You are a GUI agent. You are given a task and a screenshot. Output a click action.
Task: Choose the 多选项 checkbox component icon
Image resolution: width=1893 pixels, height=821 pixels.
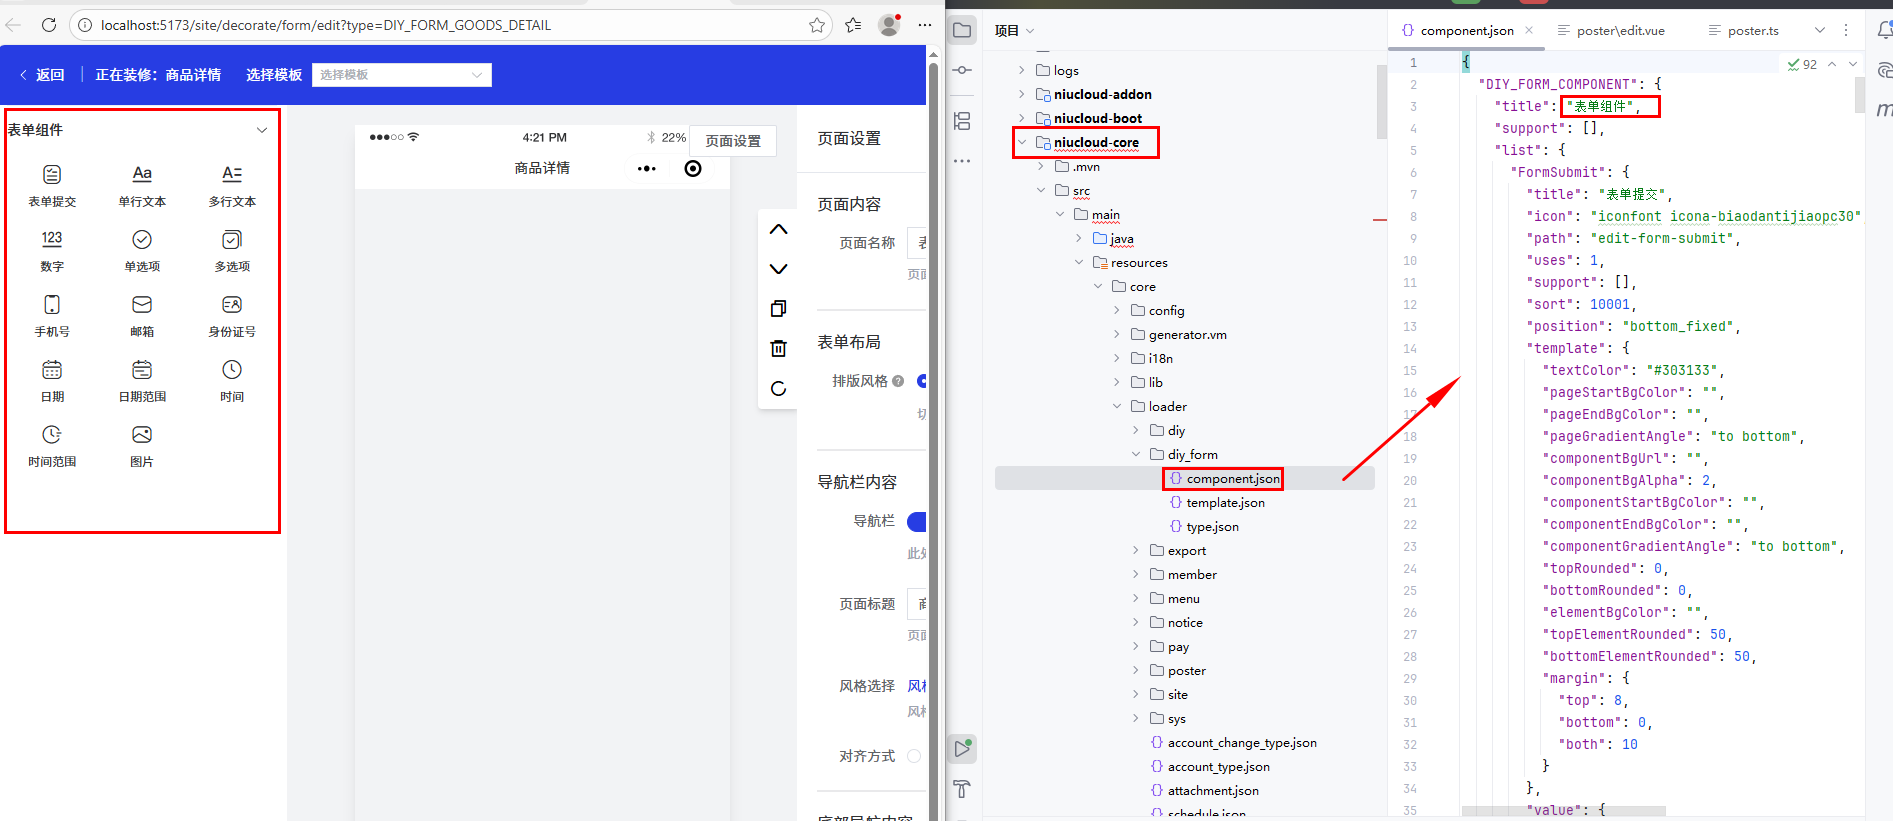(231, 241)
